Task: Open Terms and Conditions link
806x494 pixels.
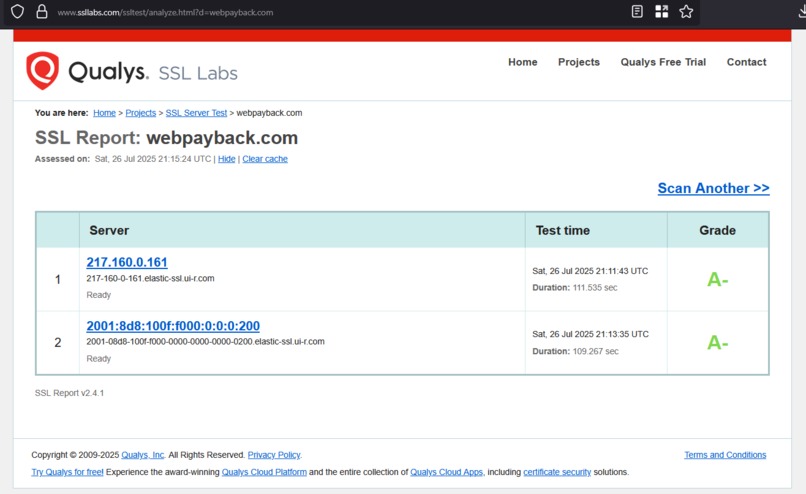Action: point(725,455)
